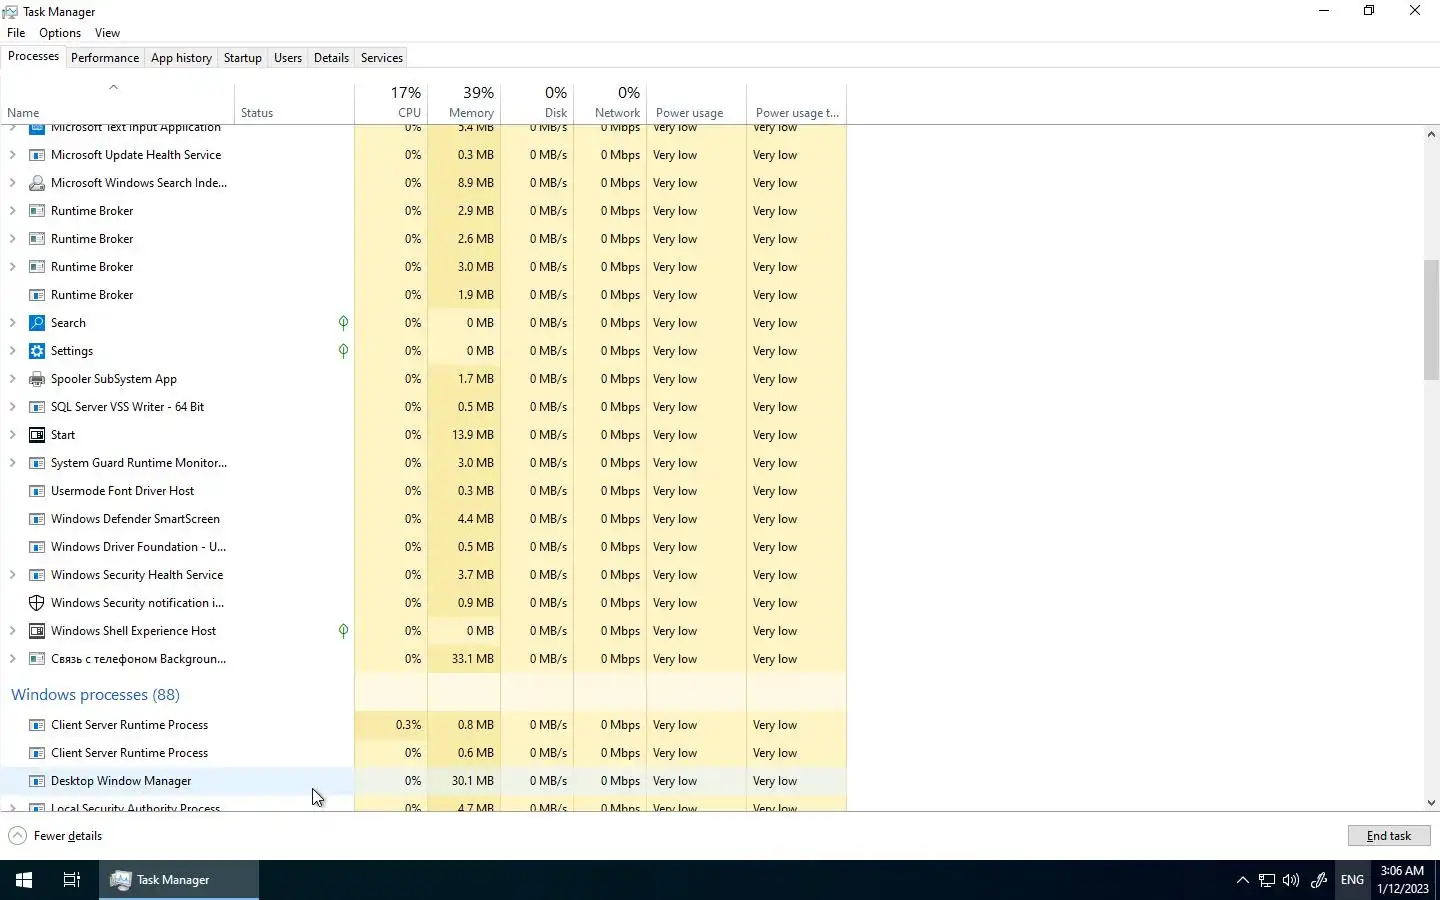The width and height of the screenshot is (1440, 900).
Task: Click the Start process icon
Action: coord(37,435)
